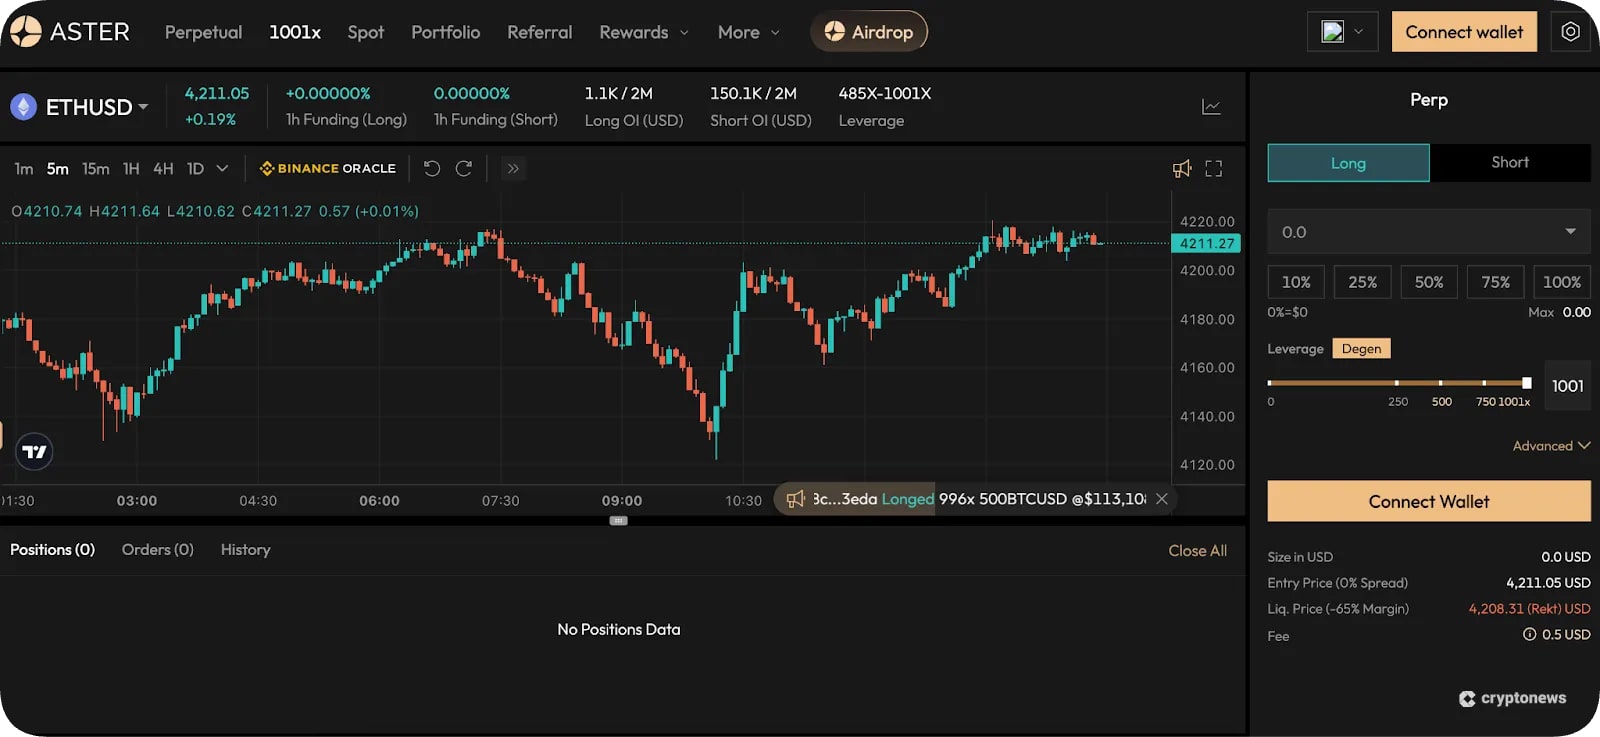Click Close All positions link
Screen dimensions: 1600x737
(x=1197, y=551)
